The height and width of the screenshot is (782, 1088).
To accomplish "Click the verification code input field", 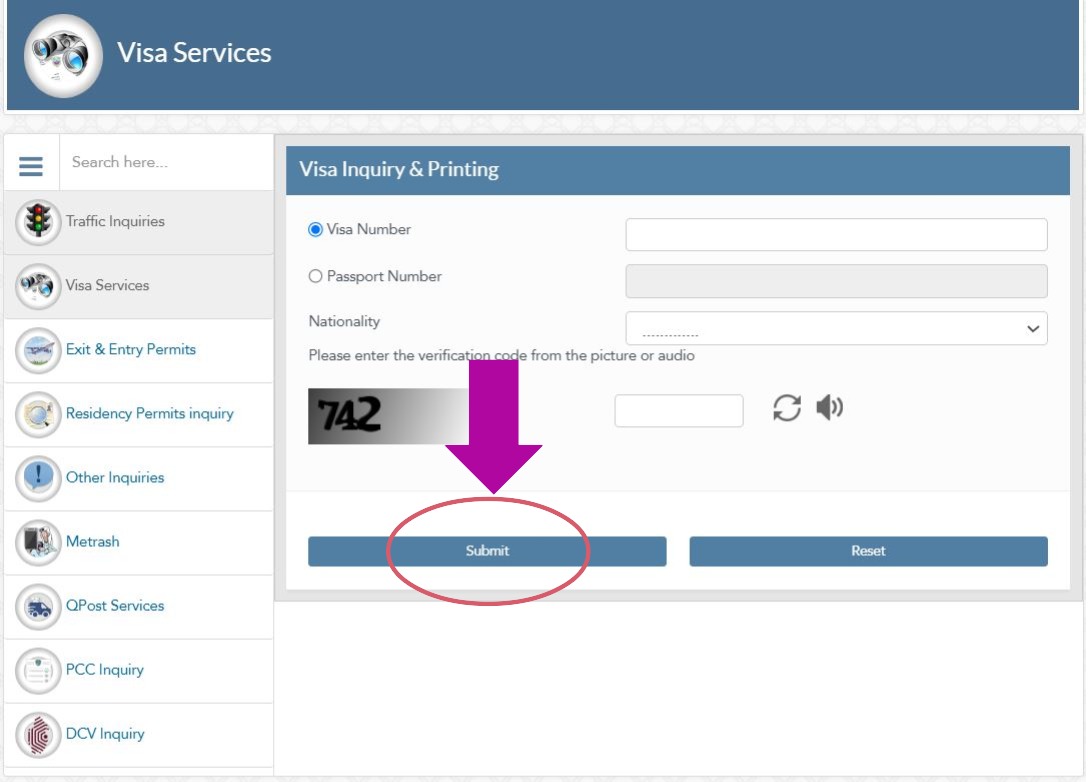I will [x=679, y=409].
